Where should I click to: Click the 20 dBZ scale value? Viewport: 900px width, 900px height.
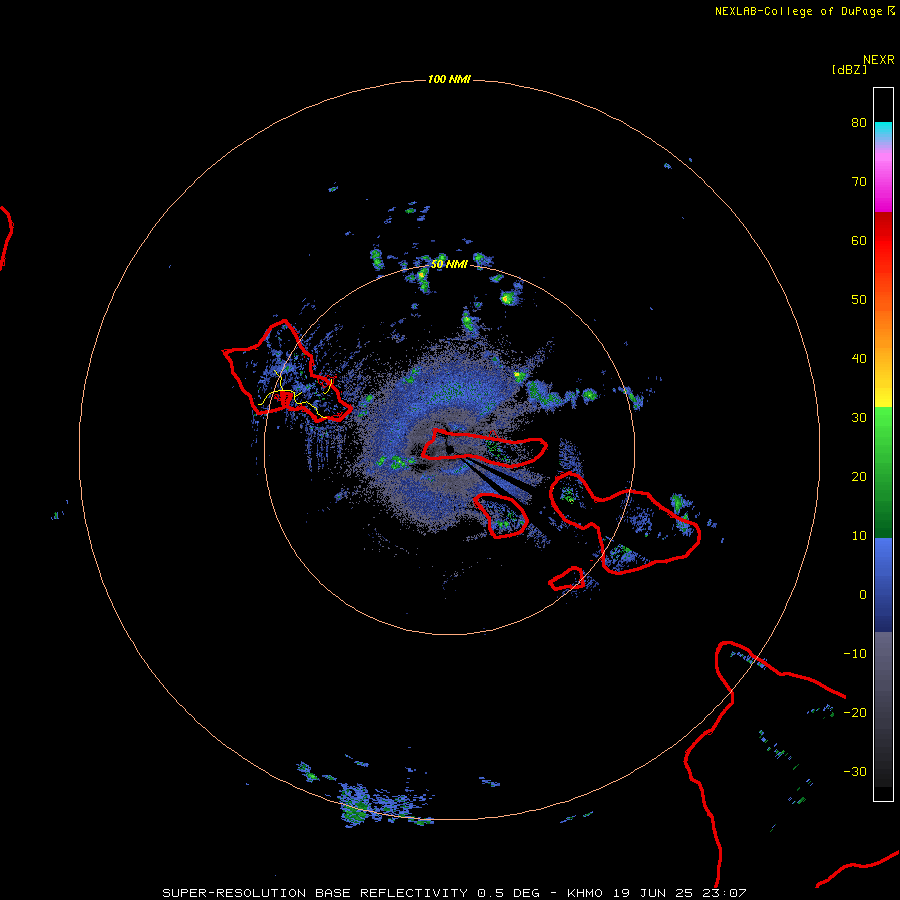point(859,476)
